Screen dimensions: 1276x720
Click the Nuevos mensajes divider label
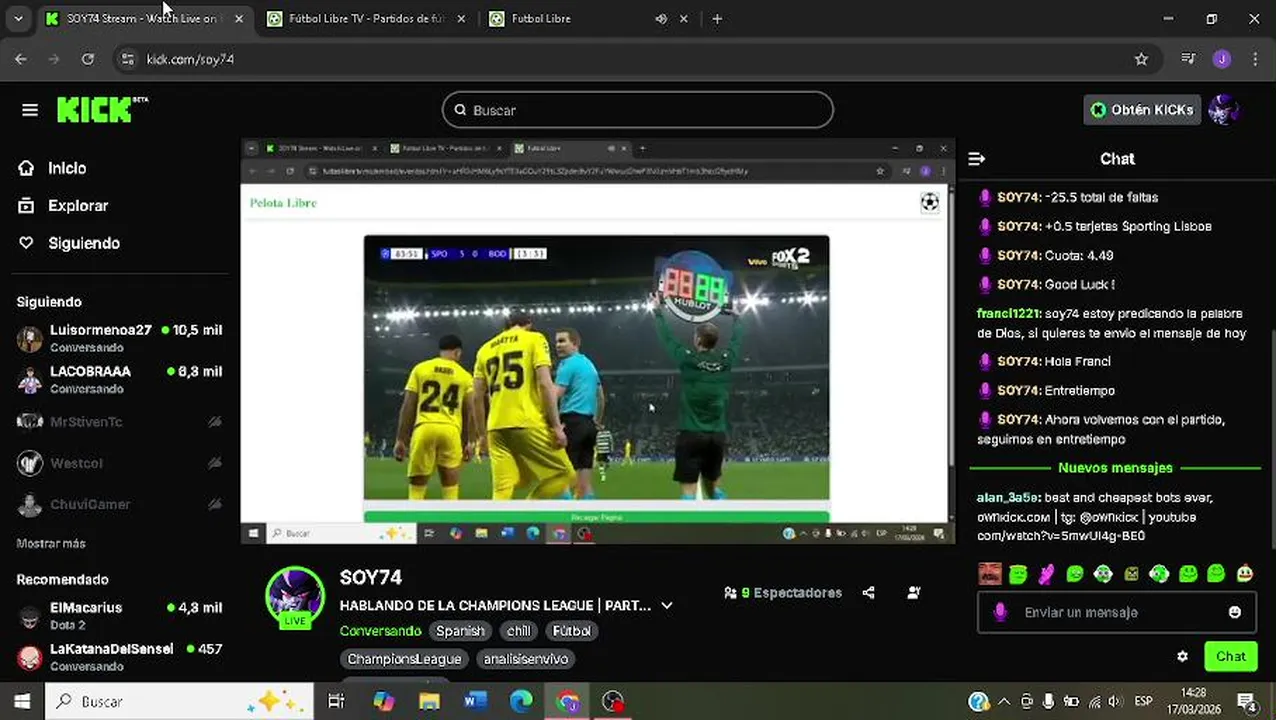[x=1115, y=468]
